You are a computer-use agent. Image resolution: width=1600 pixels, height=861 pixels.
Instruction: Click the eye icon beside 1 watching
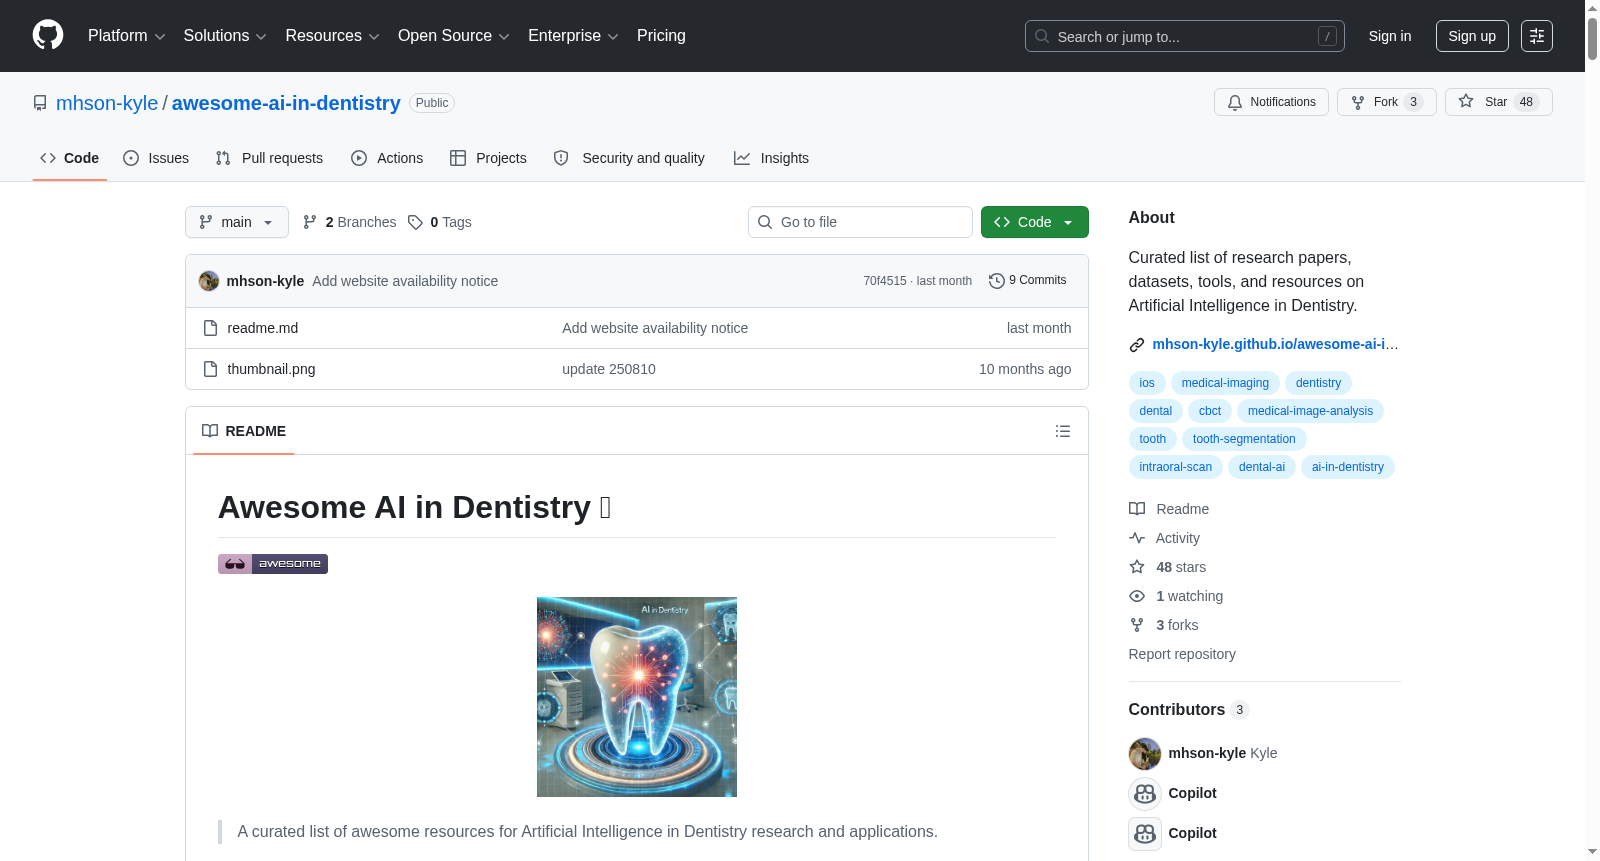click(1137, 596)
